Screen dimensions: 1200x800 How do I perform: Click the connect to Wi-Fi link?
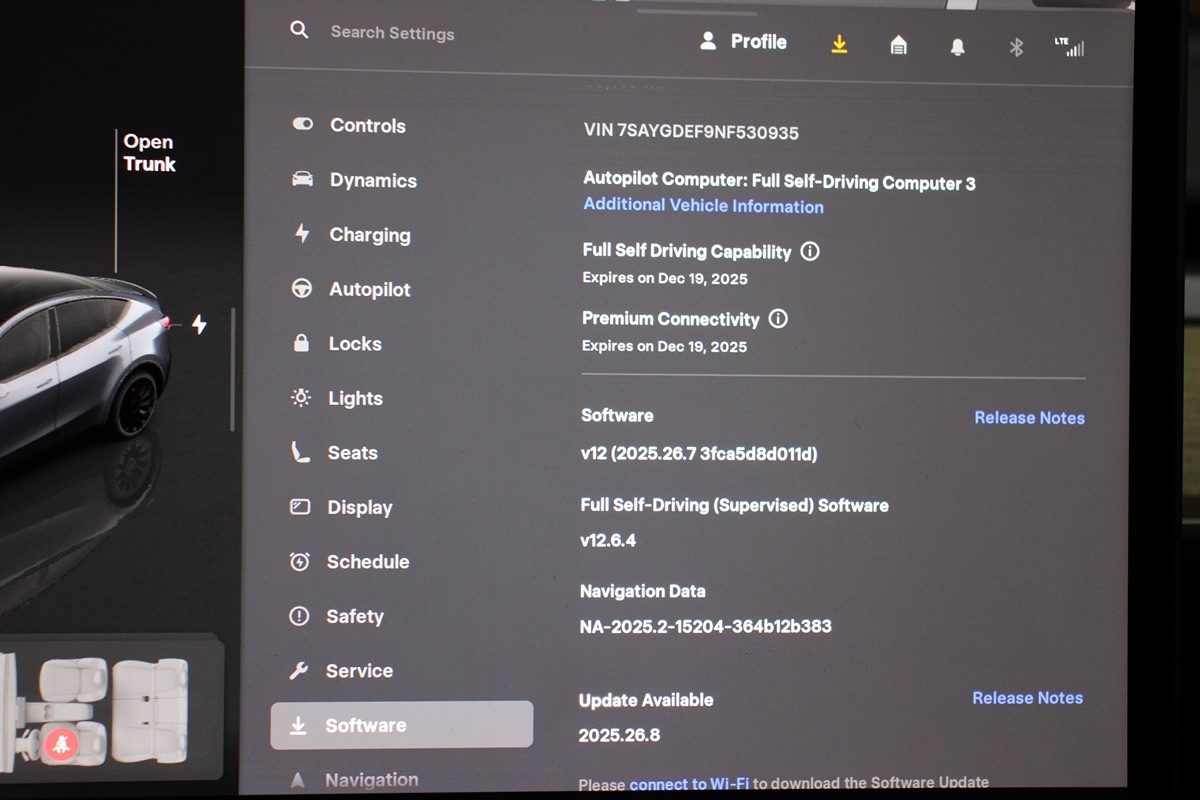(689, 784)
